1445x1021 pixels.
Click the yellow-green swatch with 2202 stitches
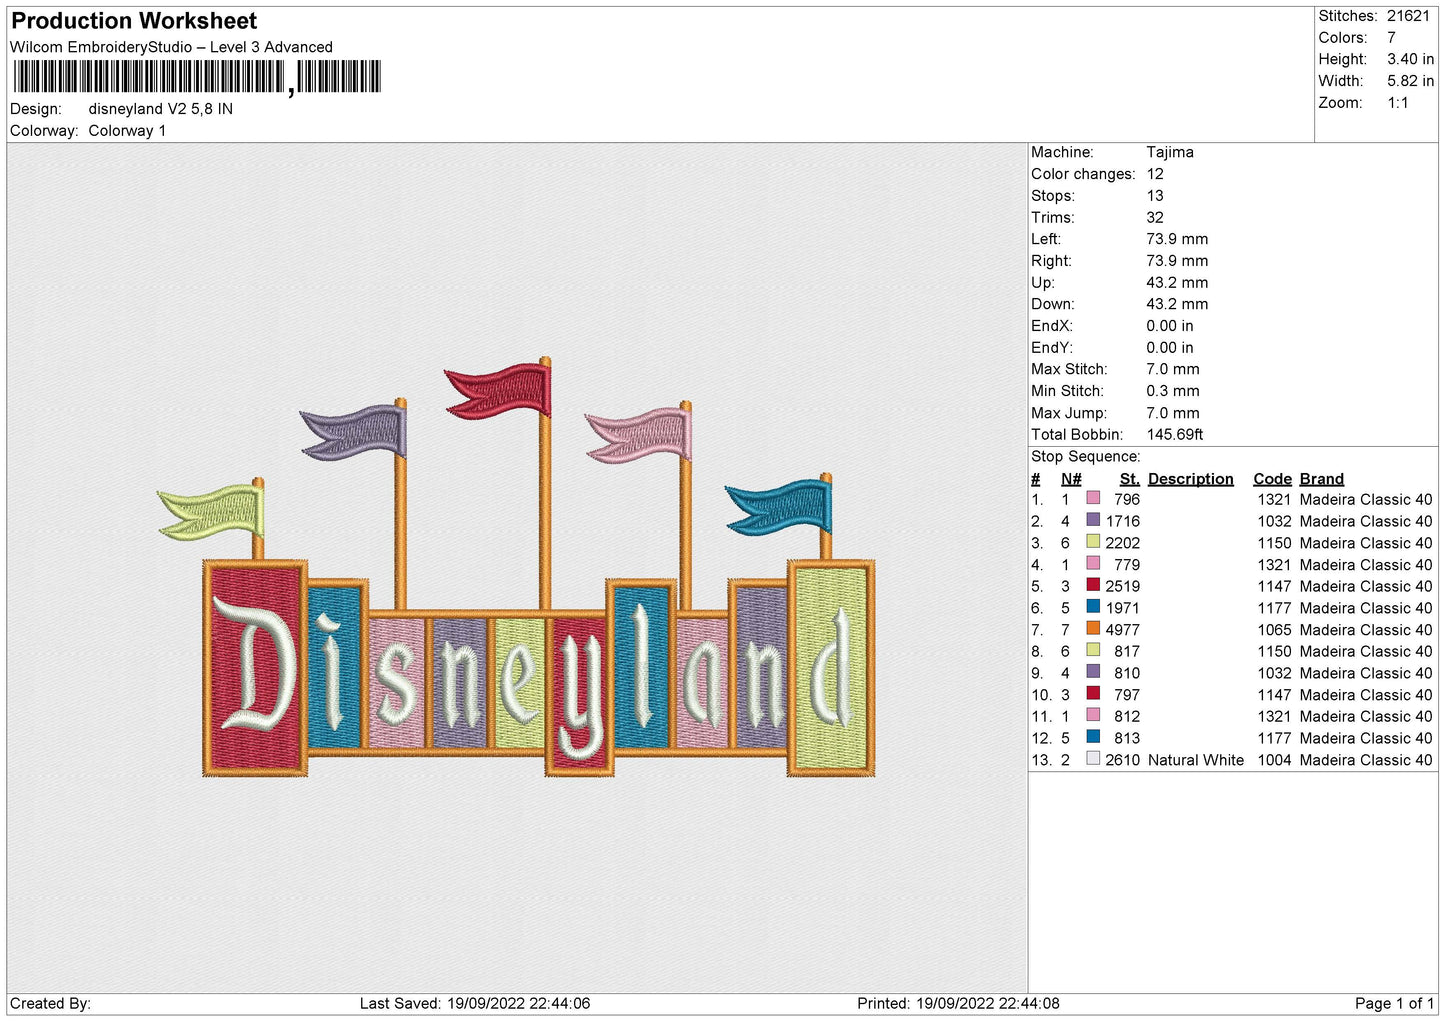click(1093, 542)
